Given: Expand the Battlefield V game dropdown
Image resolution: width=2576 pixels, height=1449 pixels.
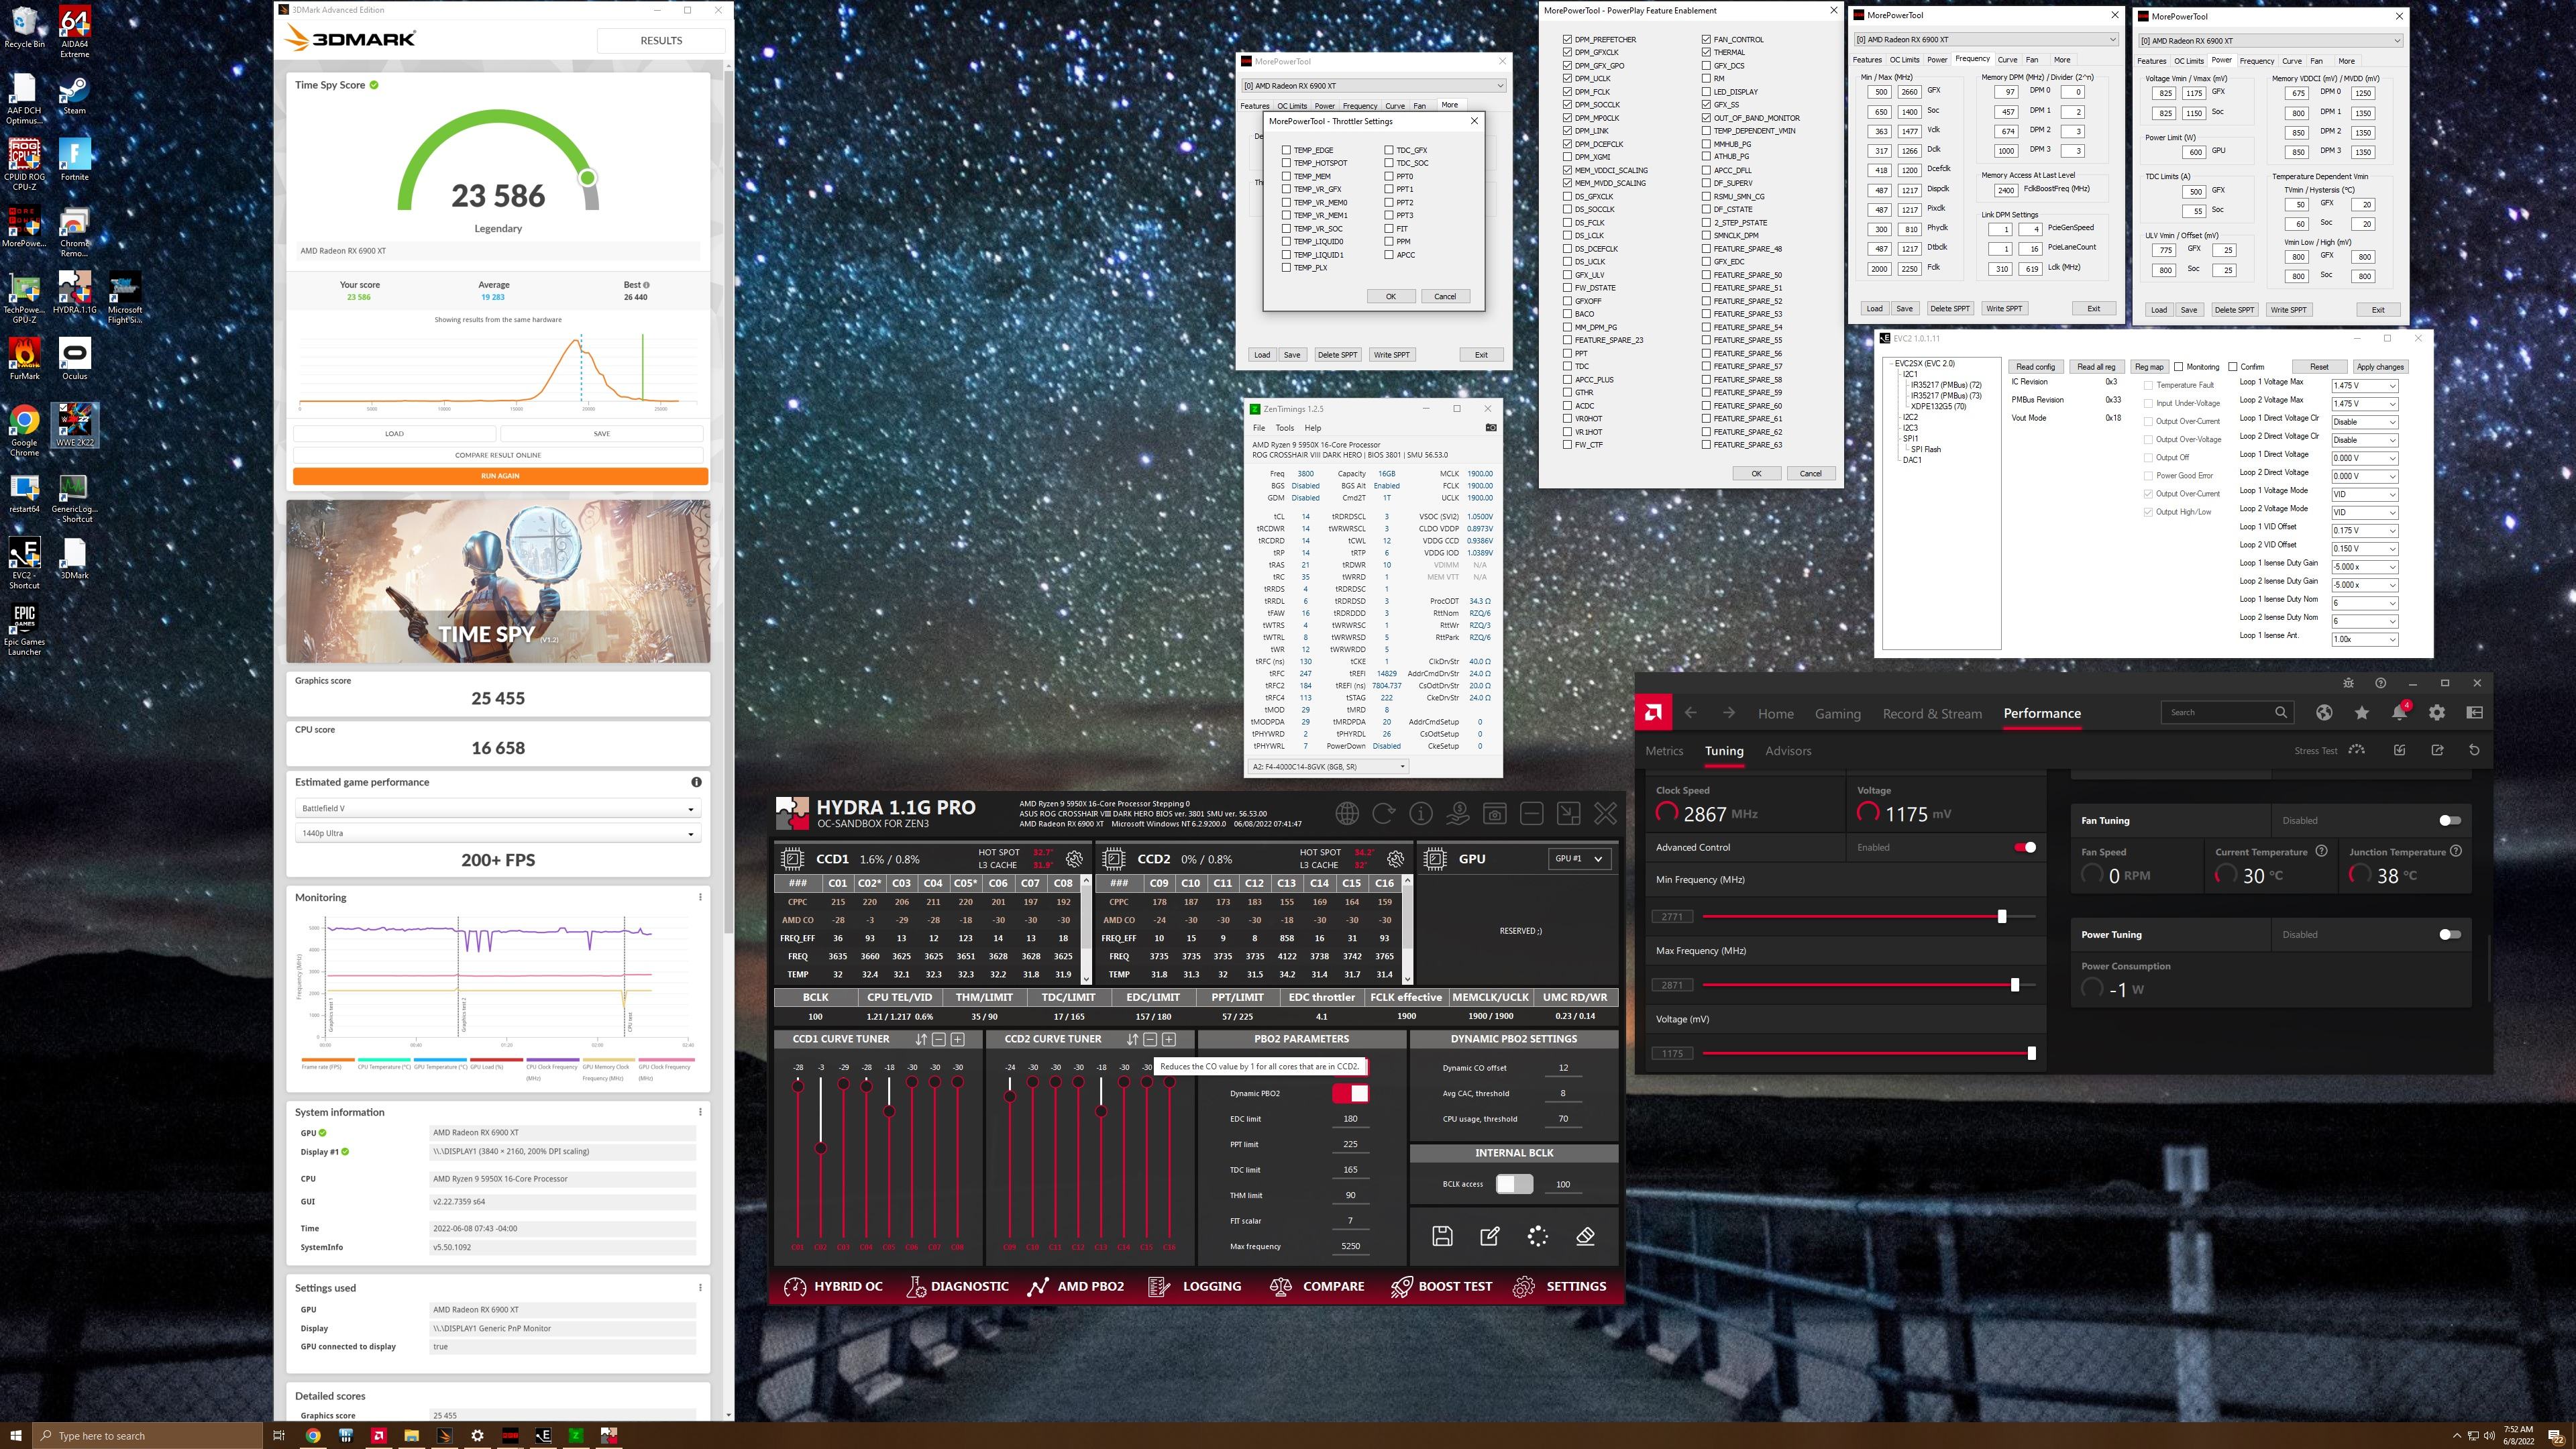Looking at the screenshot, I should click(497, 809).
